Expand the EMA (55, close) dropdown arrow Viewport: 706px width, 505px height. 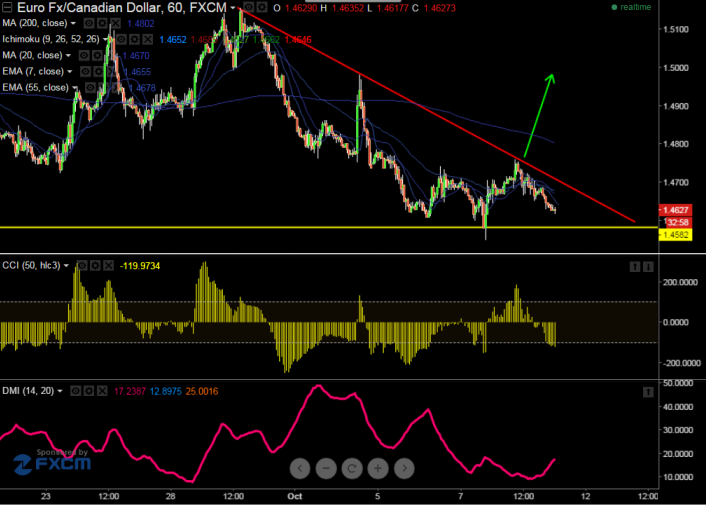[x=75, y=88]
